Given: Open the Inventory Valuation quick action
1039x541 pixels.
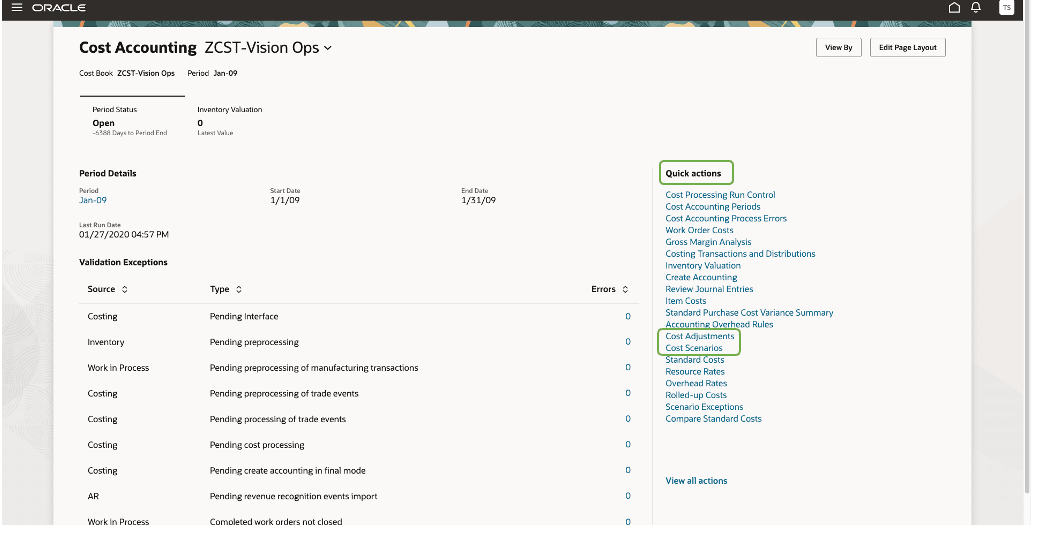Looking at the screenshot, I should pyautogui.click(x=703, y=265).
